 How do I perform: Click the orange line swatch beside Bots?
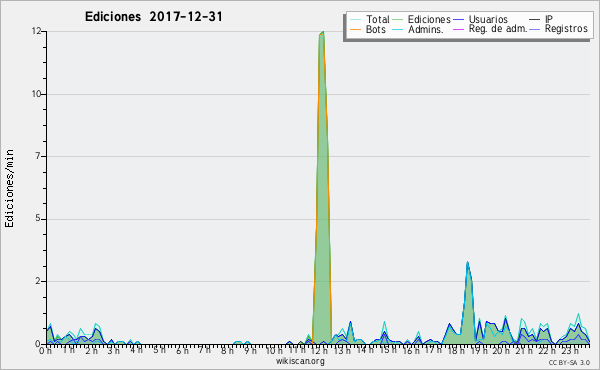[355, 29]
